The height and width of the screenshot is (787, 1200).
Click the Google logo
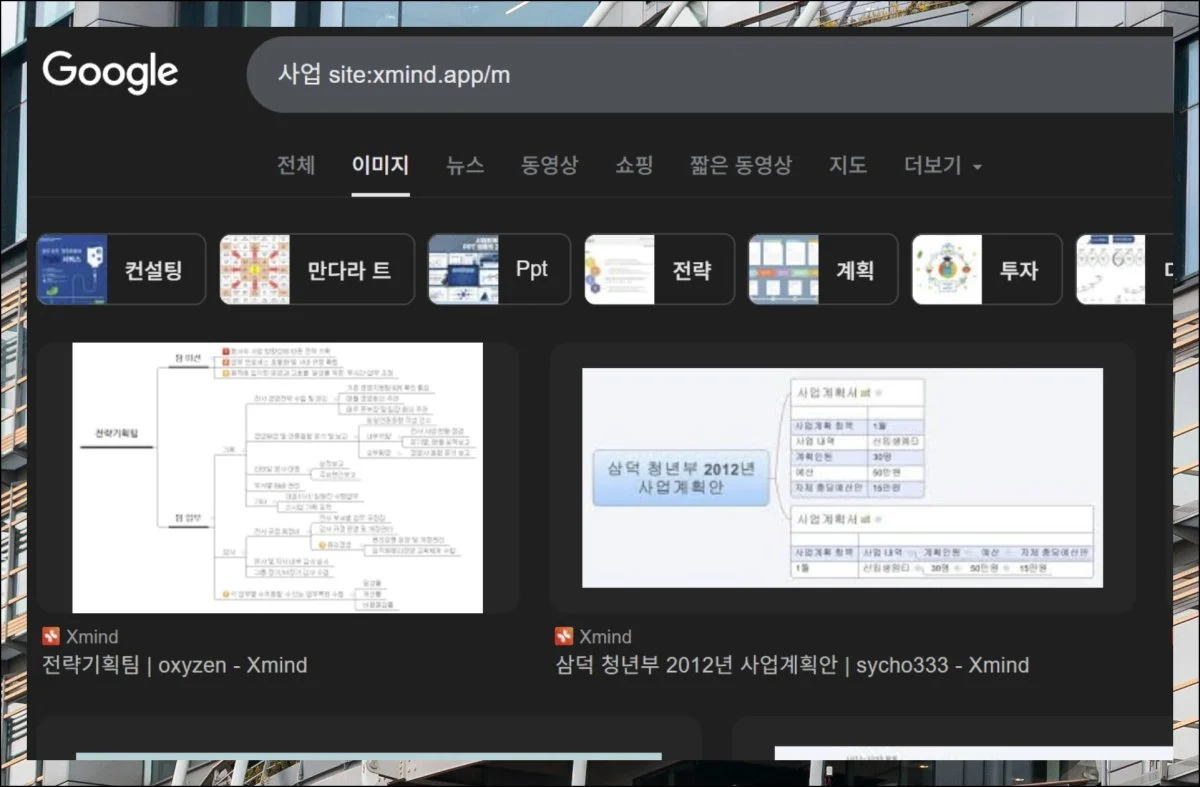coord(110,73)
